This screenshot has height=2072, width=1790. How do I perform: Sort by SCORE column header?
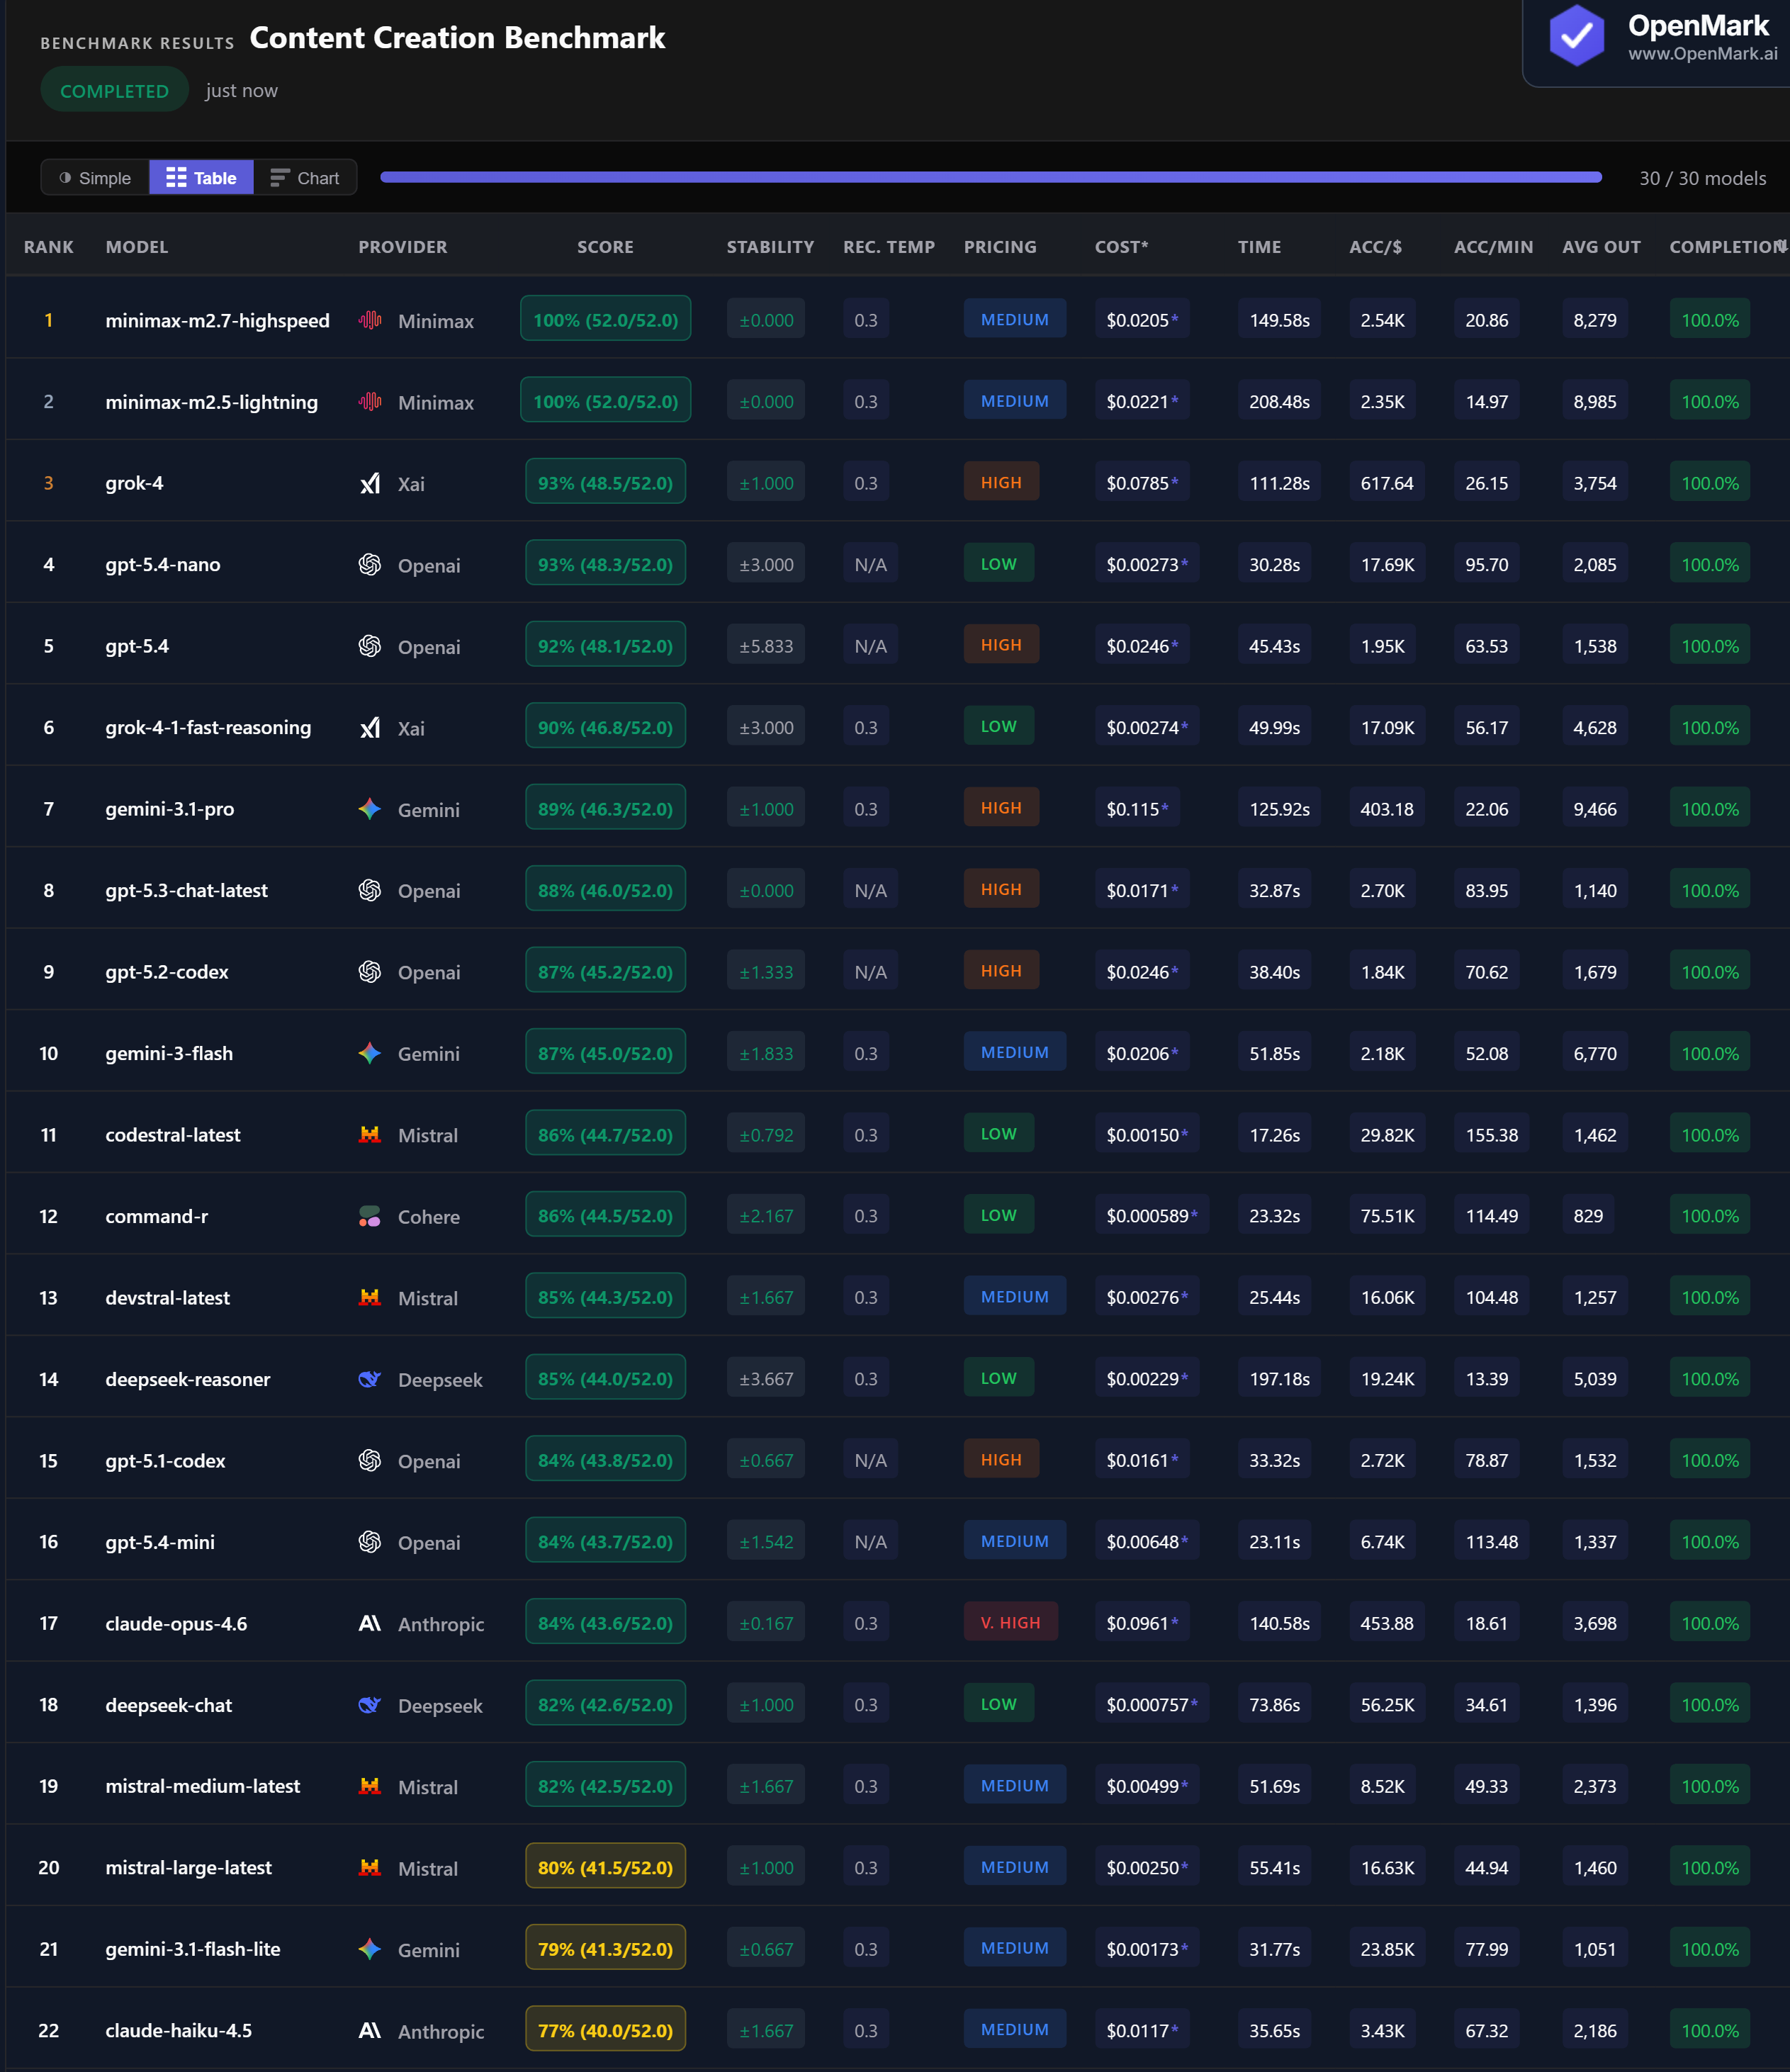click(x=605, y=247)
